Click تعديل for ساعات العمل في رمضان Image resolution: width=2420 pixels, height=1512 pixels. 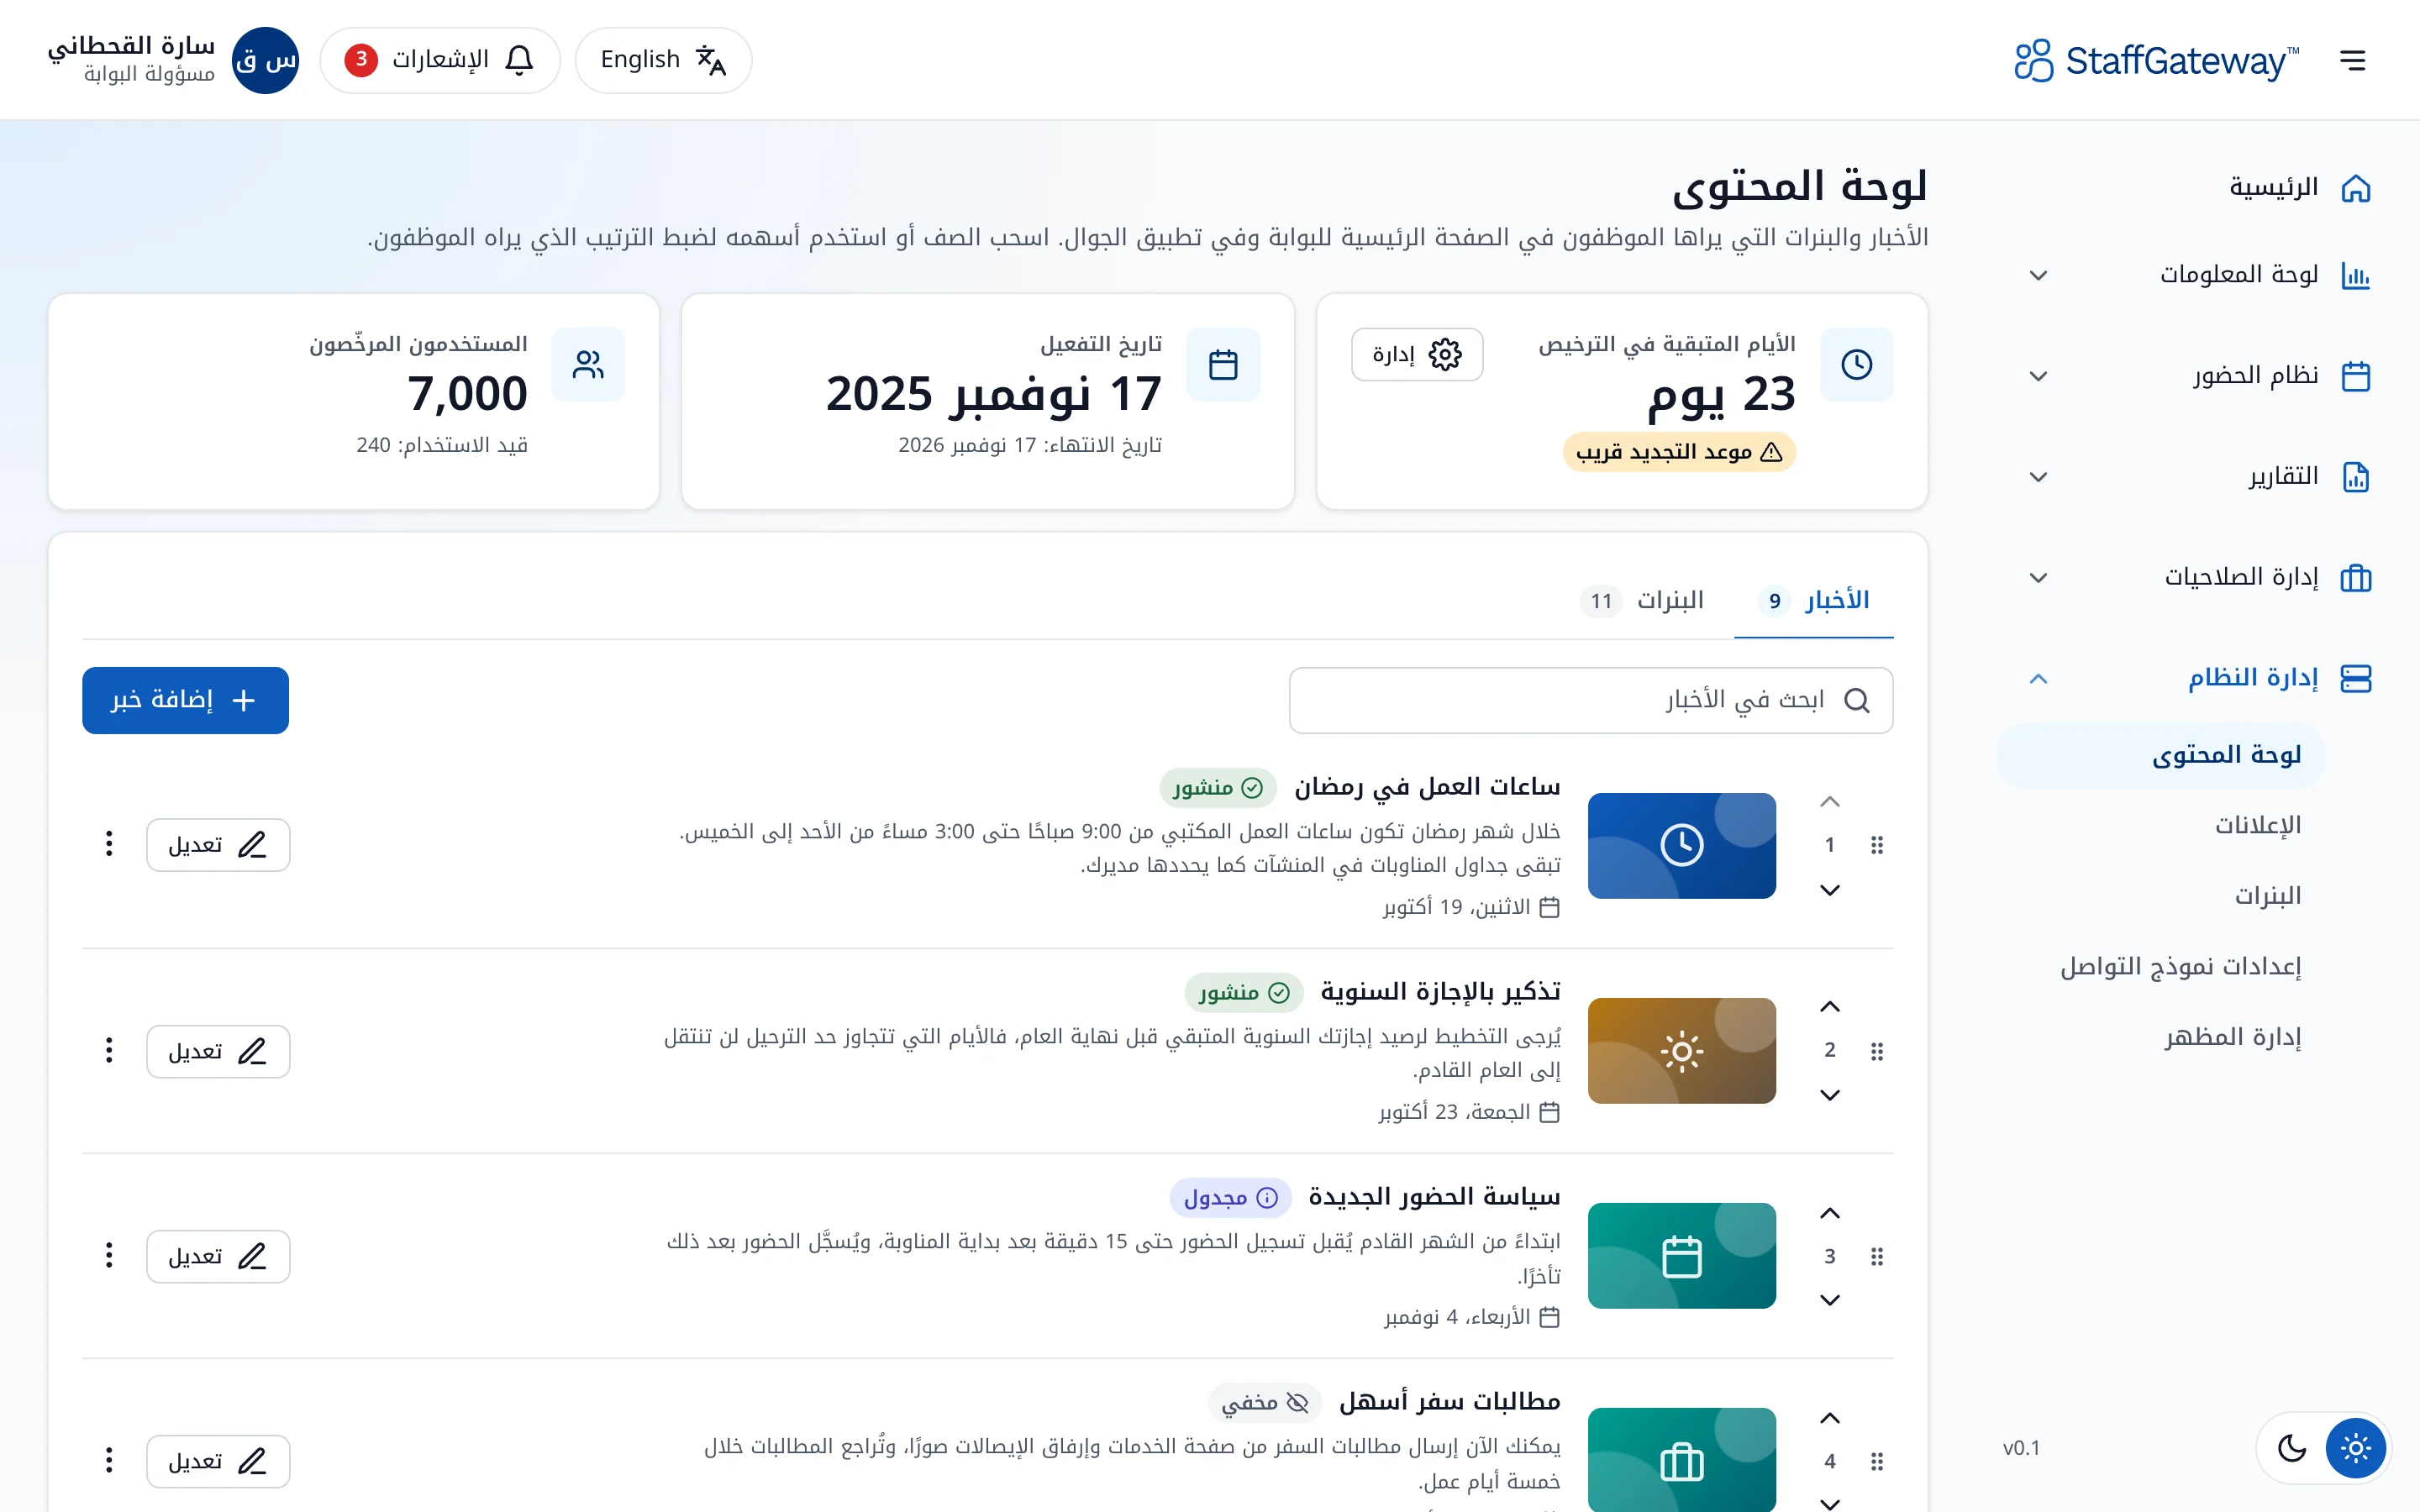click(218, 845)
